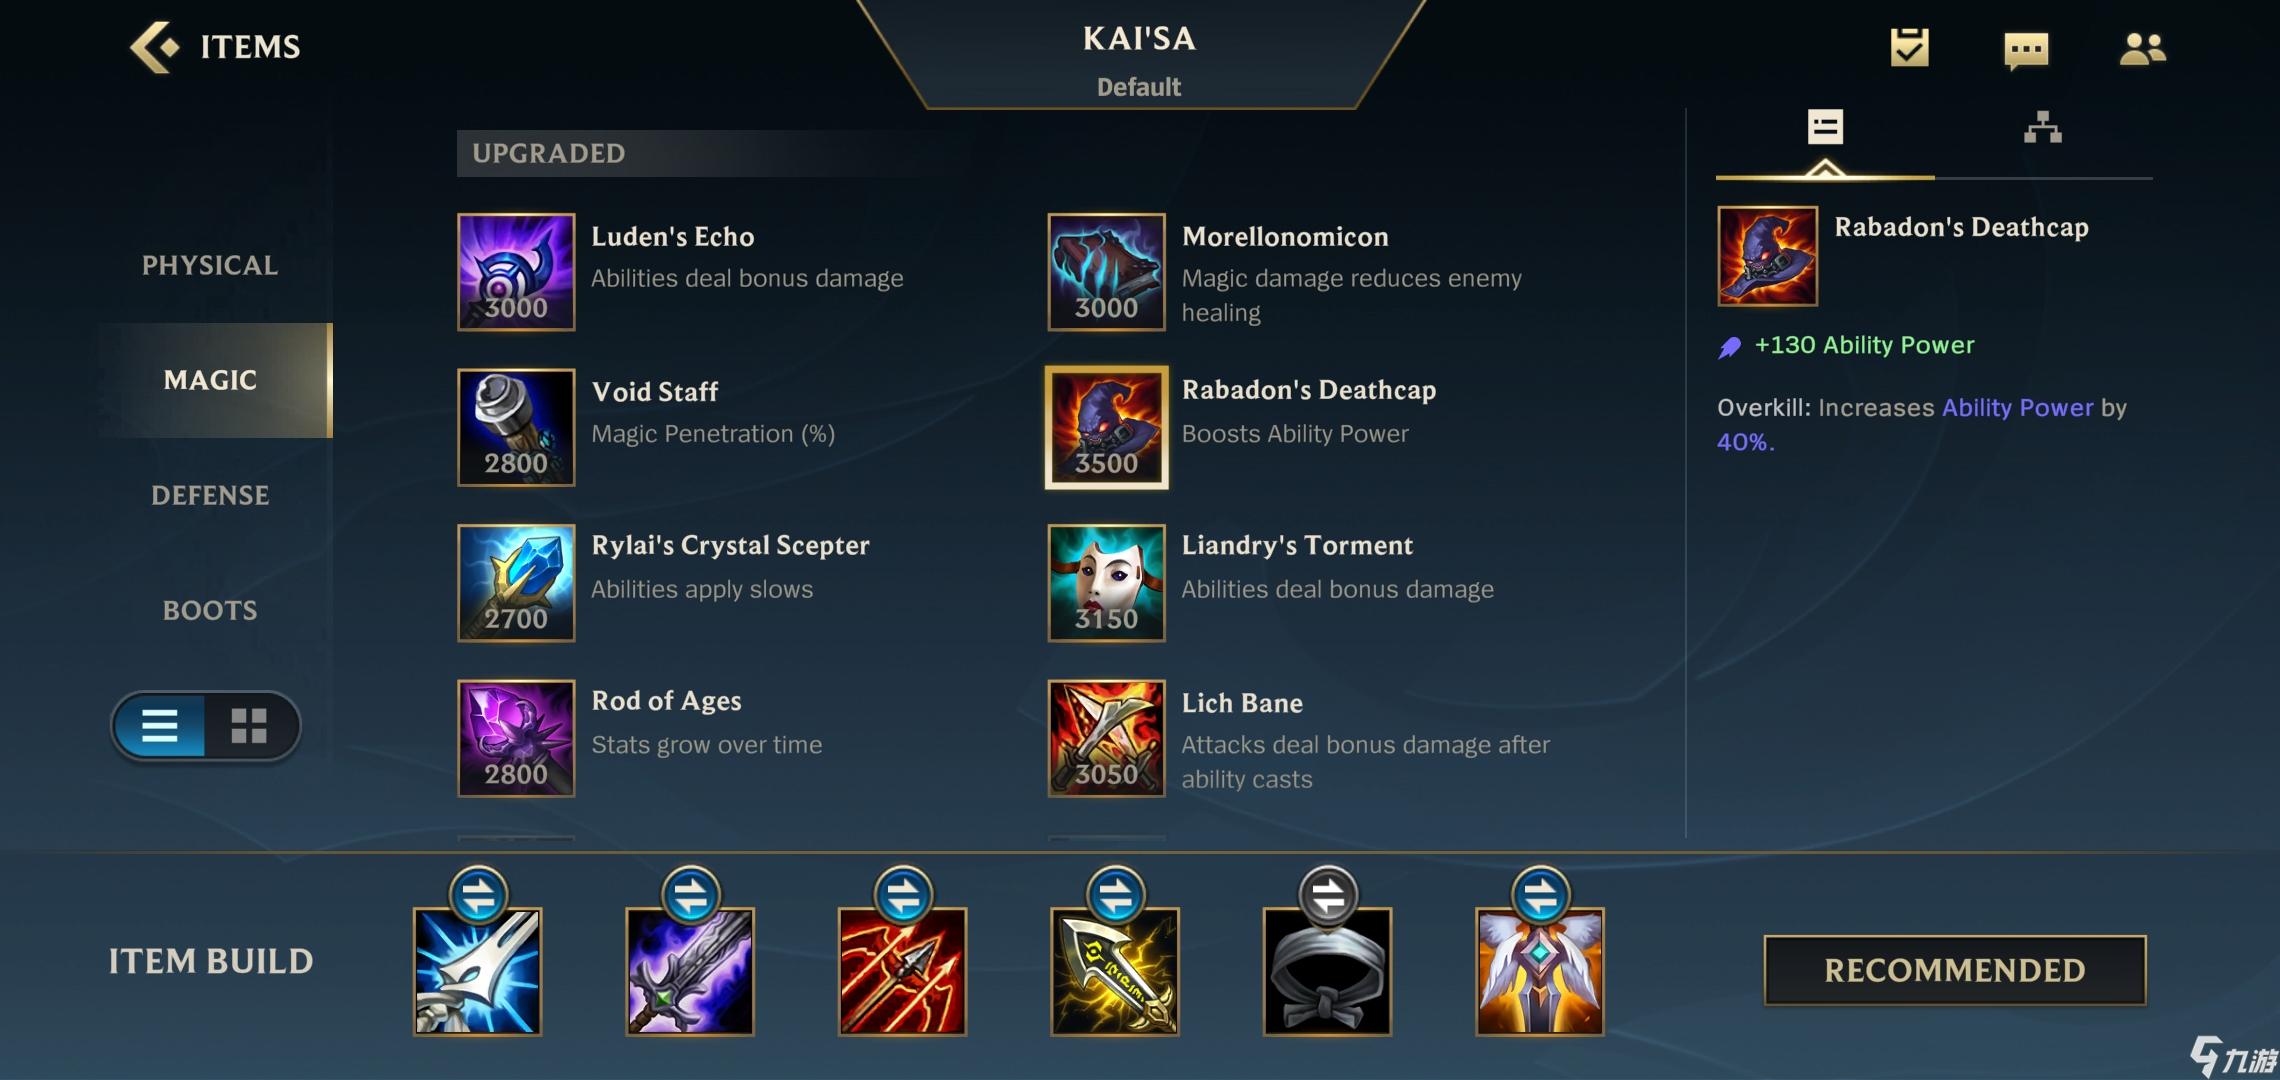This screenshot has height=1080, width=2280.
Task: Open the Defense items category
Action: tap(210, 495)
